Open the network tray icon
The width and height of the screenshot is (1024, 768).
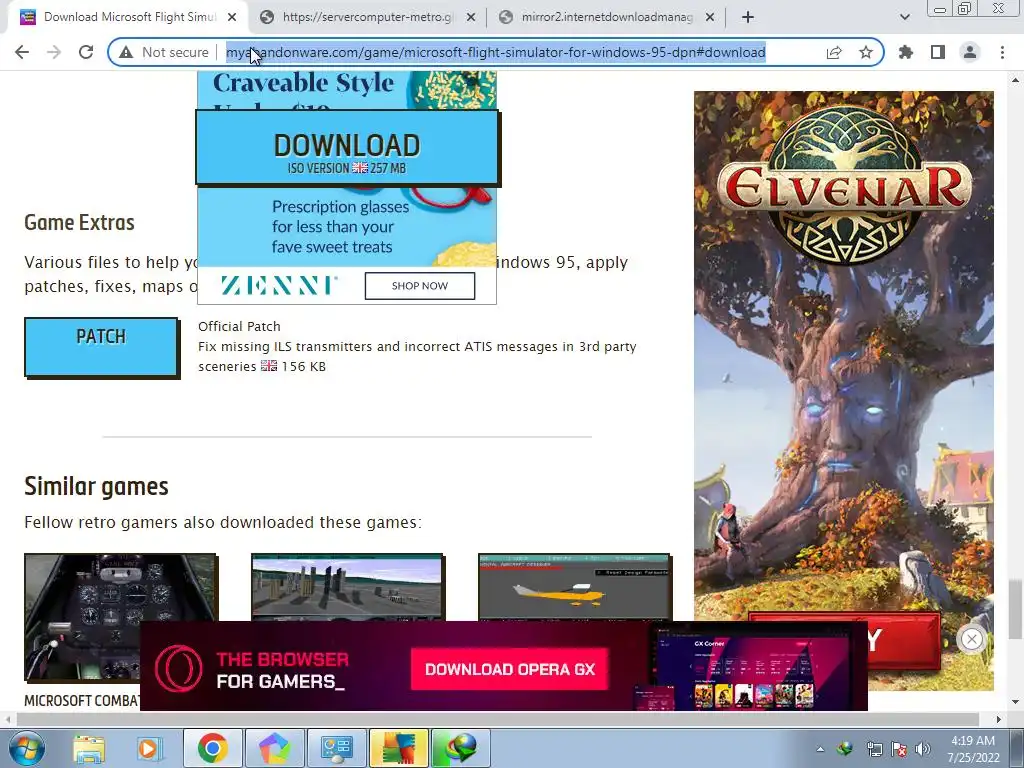click(x=874, y=749)
